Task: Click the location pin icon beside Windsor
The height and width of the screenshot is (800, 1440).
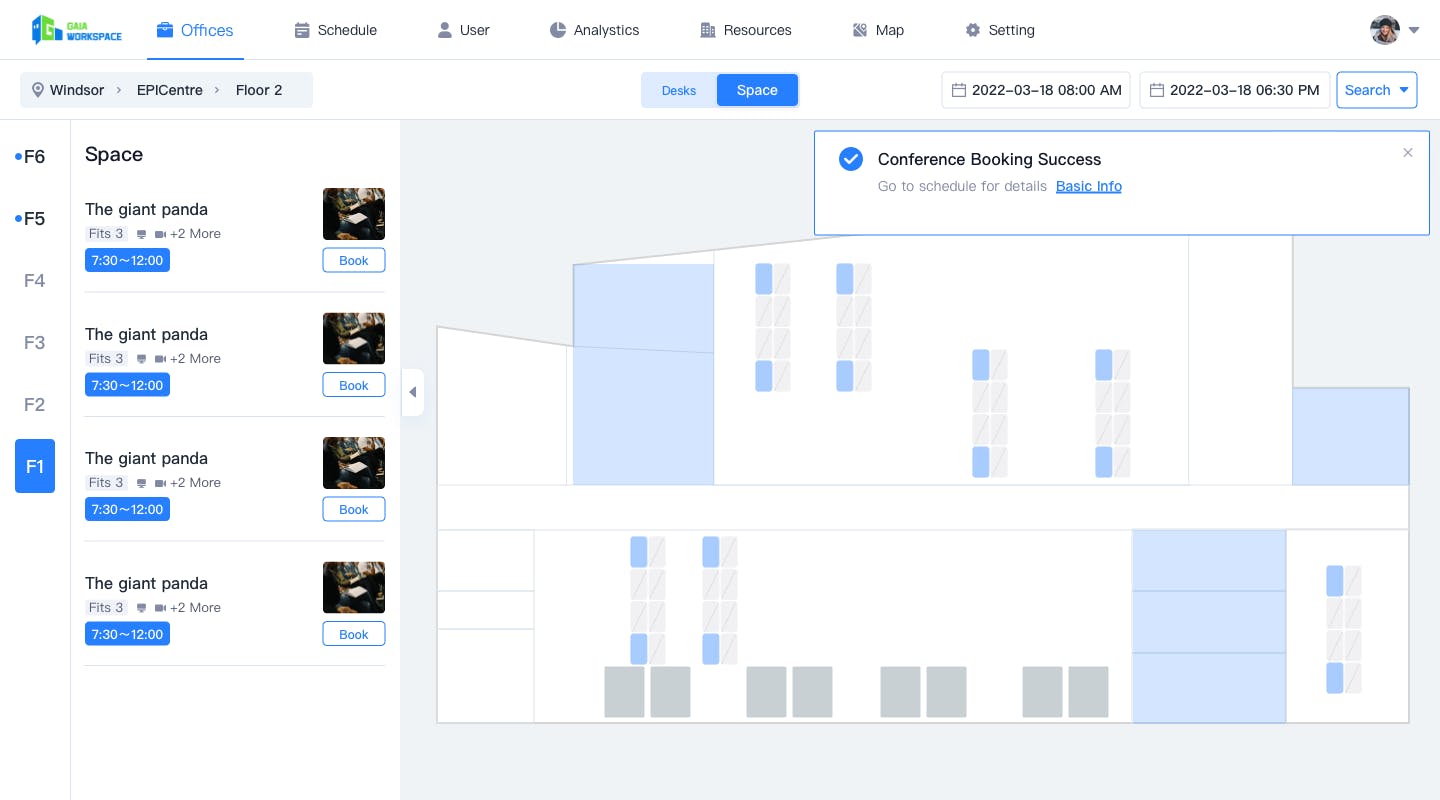Action: (x=38, y=90)
